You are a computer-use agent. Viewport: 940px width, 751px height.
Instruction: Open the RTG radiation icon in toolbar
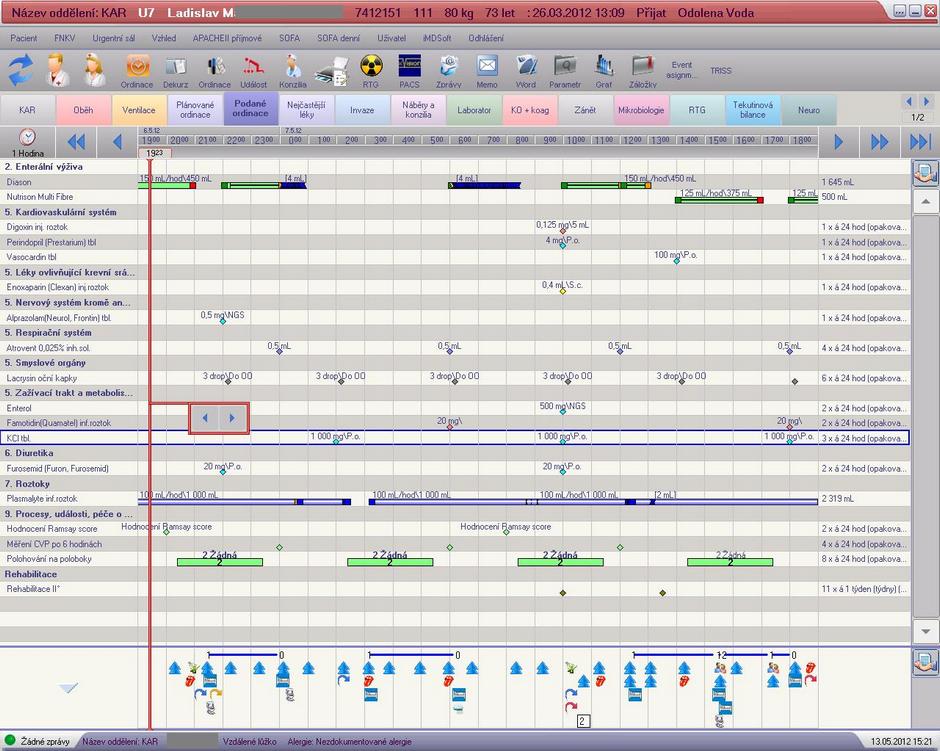(x=371, y=69)
